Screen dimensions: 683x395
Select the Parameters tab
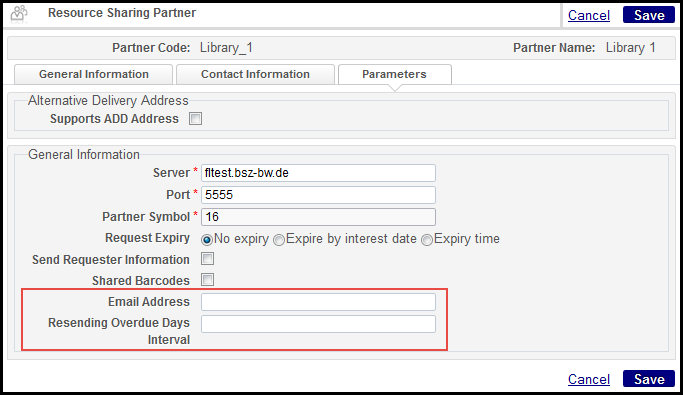[x=394, y=74]
